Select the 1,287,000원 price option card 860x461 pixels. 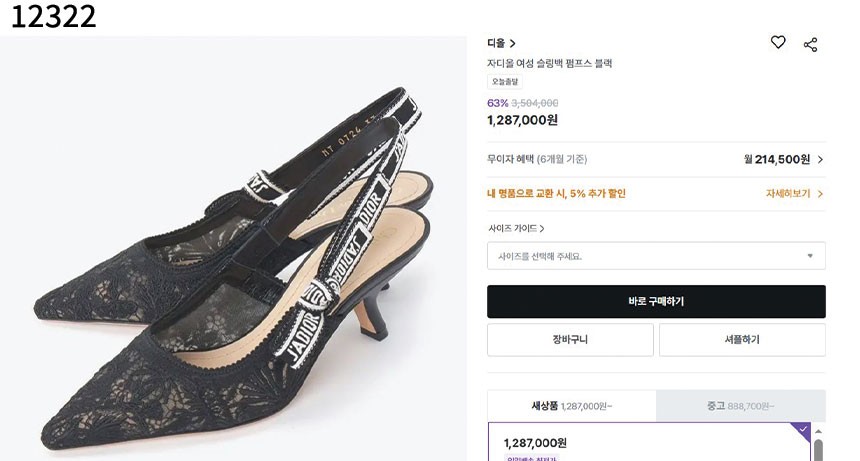point(640,443)
